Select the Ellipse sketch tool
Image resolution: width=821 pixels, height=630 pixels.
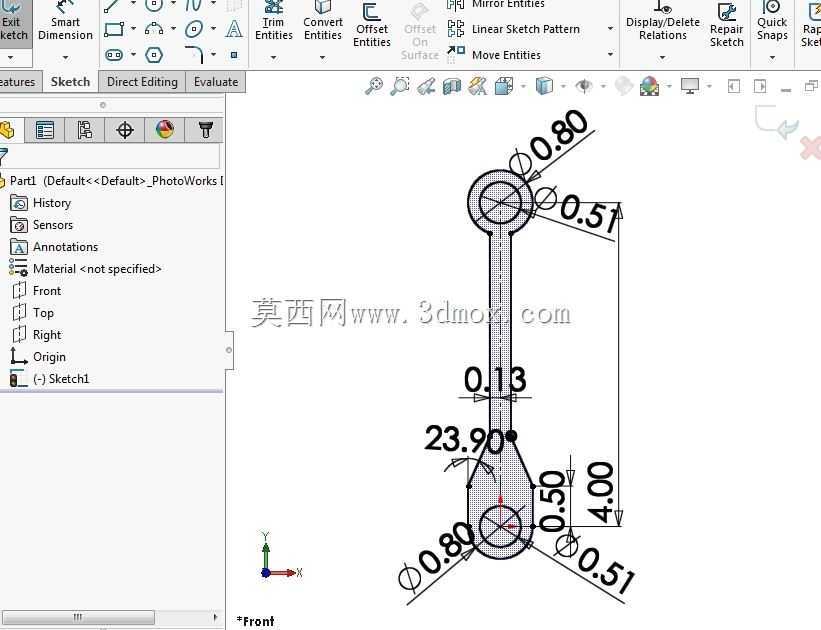click(194, 29)
